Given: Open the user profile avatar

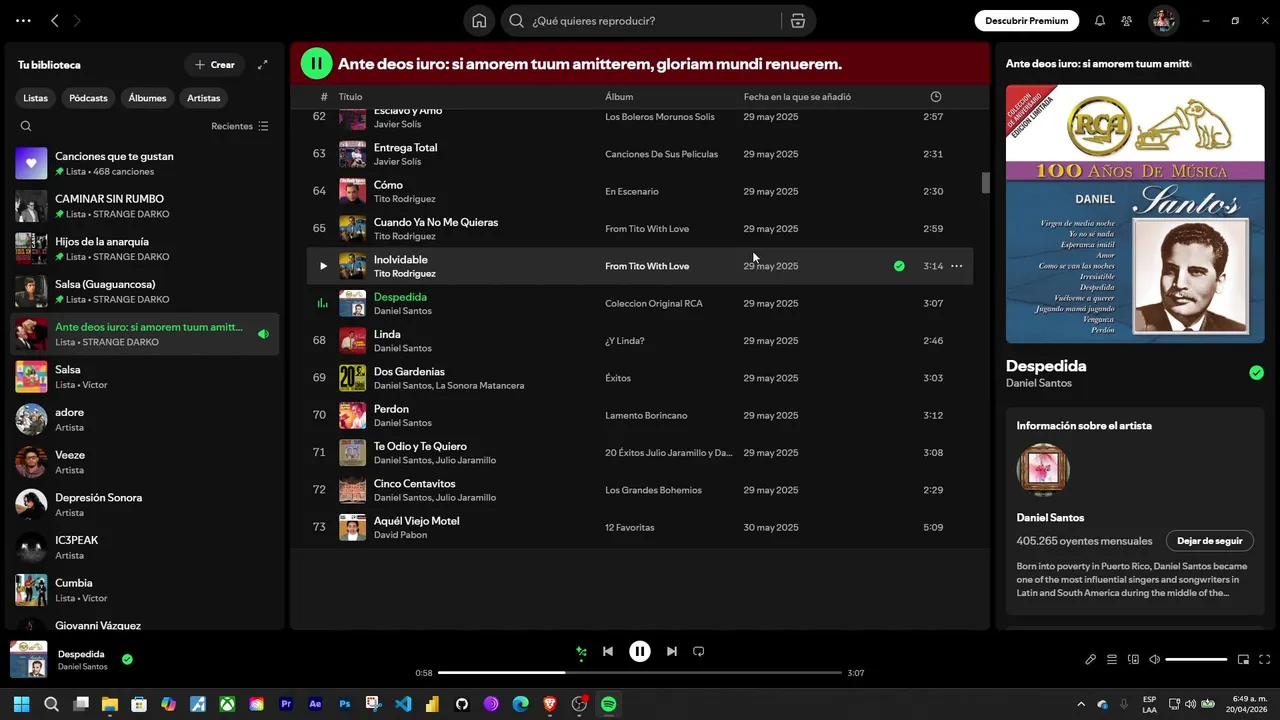Looking at the screenshot, I should (1163, 21).
